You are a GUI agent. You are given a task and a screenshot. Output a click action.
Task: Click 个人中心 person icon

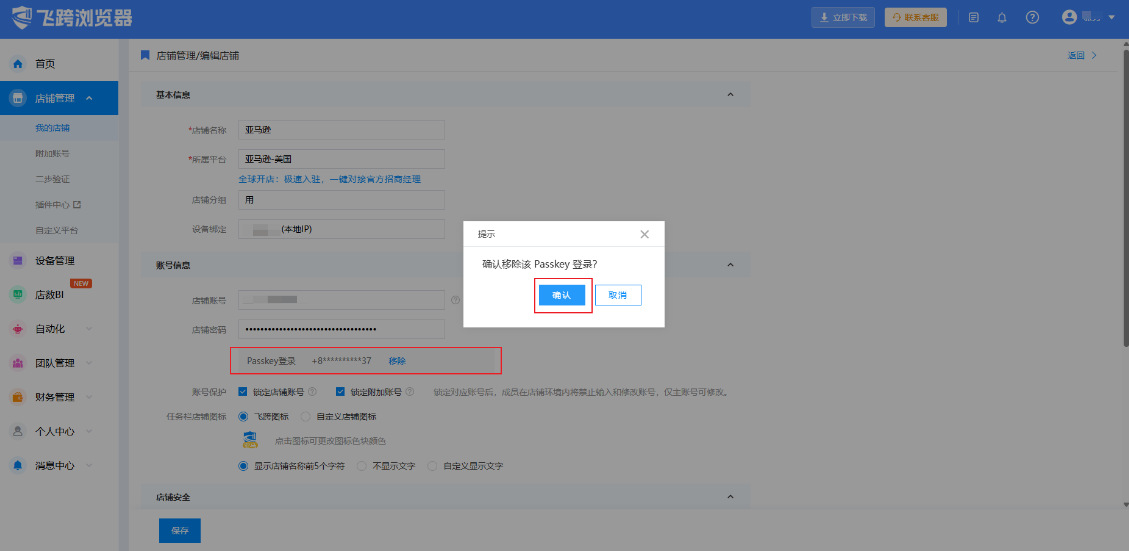coord(17,431)
